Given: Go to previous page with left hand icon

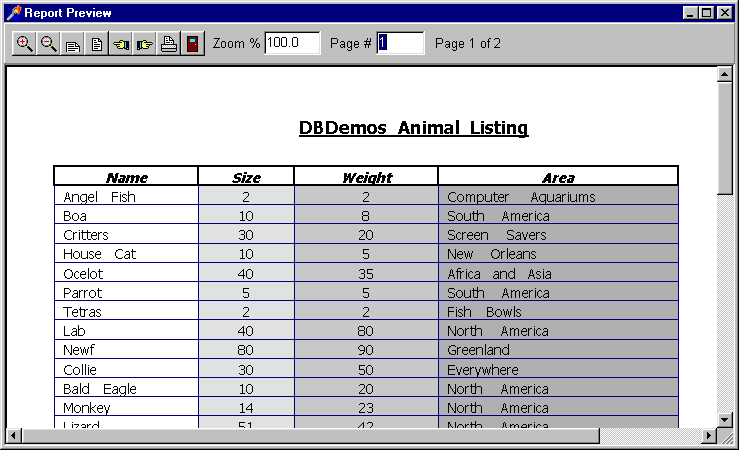Looking at the screenshot, I should pyautogui.click(x=121, y=44).
